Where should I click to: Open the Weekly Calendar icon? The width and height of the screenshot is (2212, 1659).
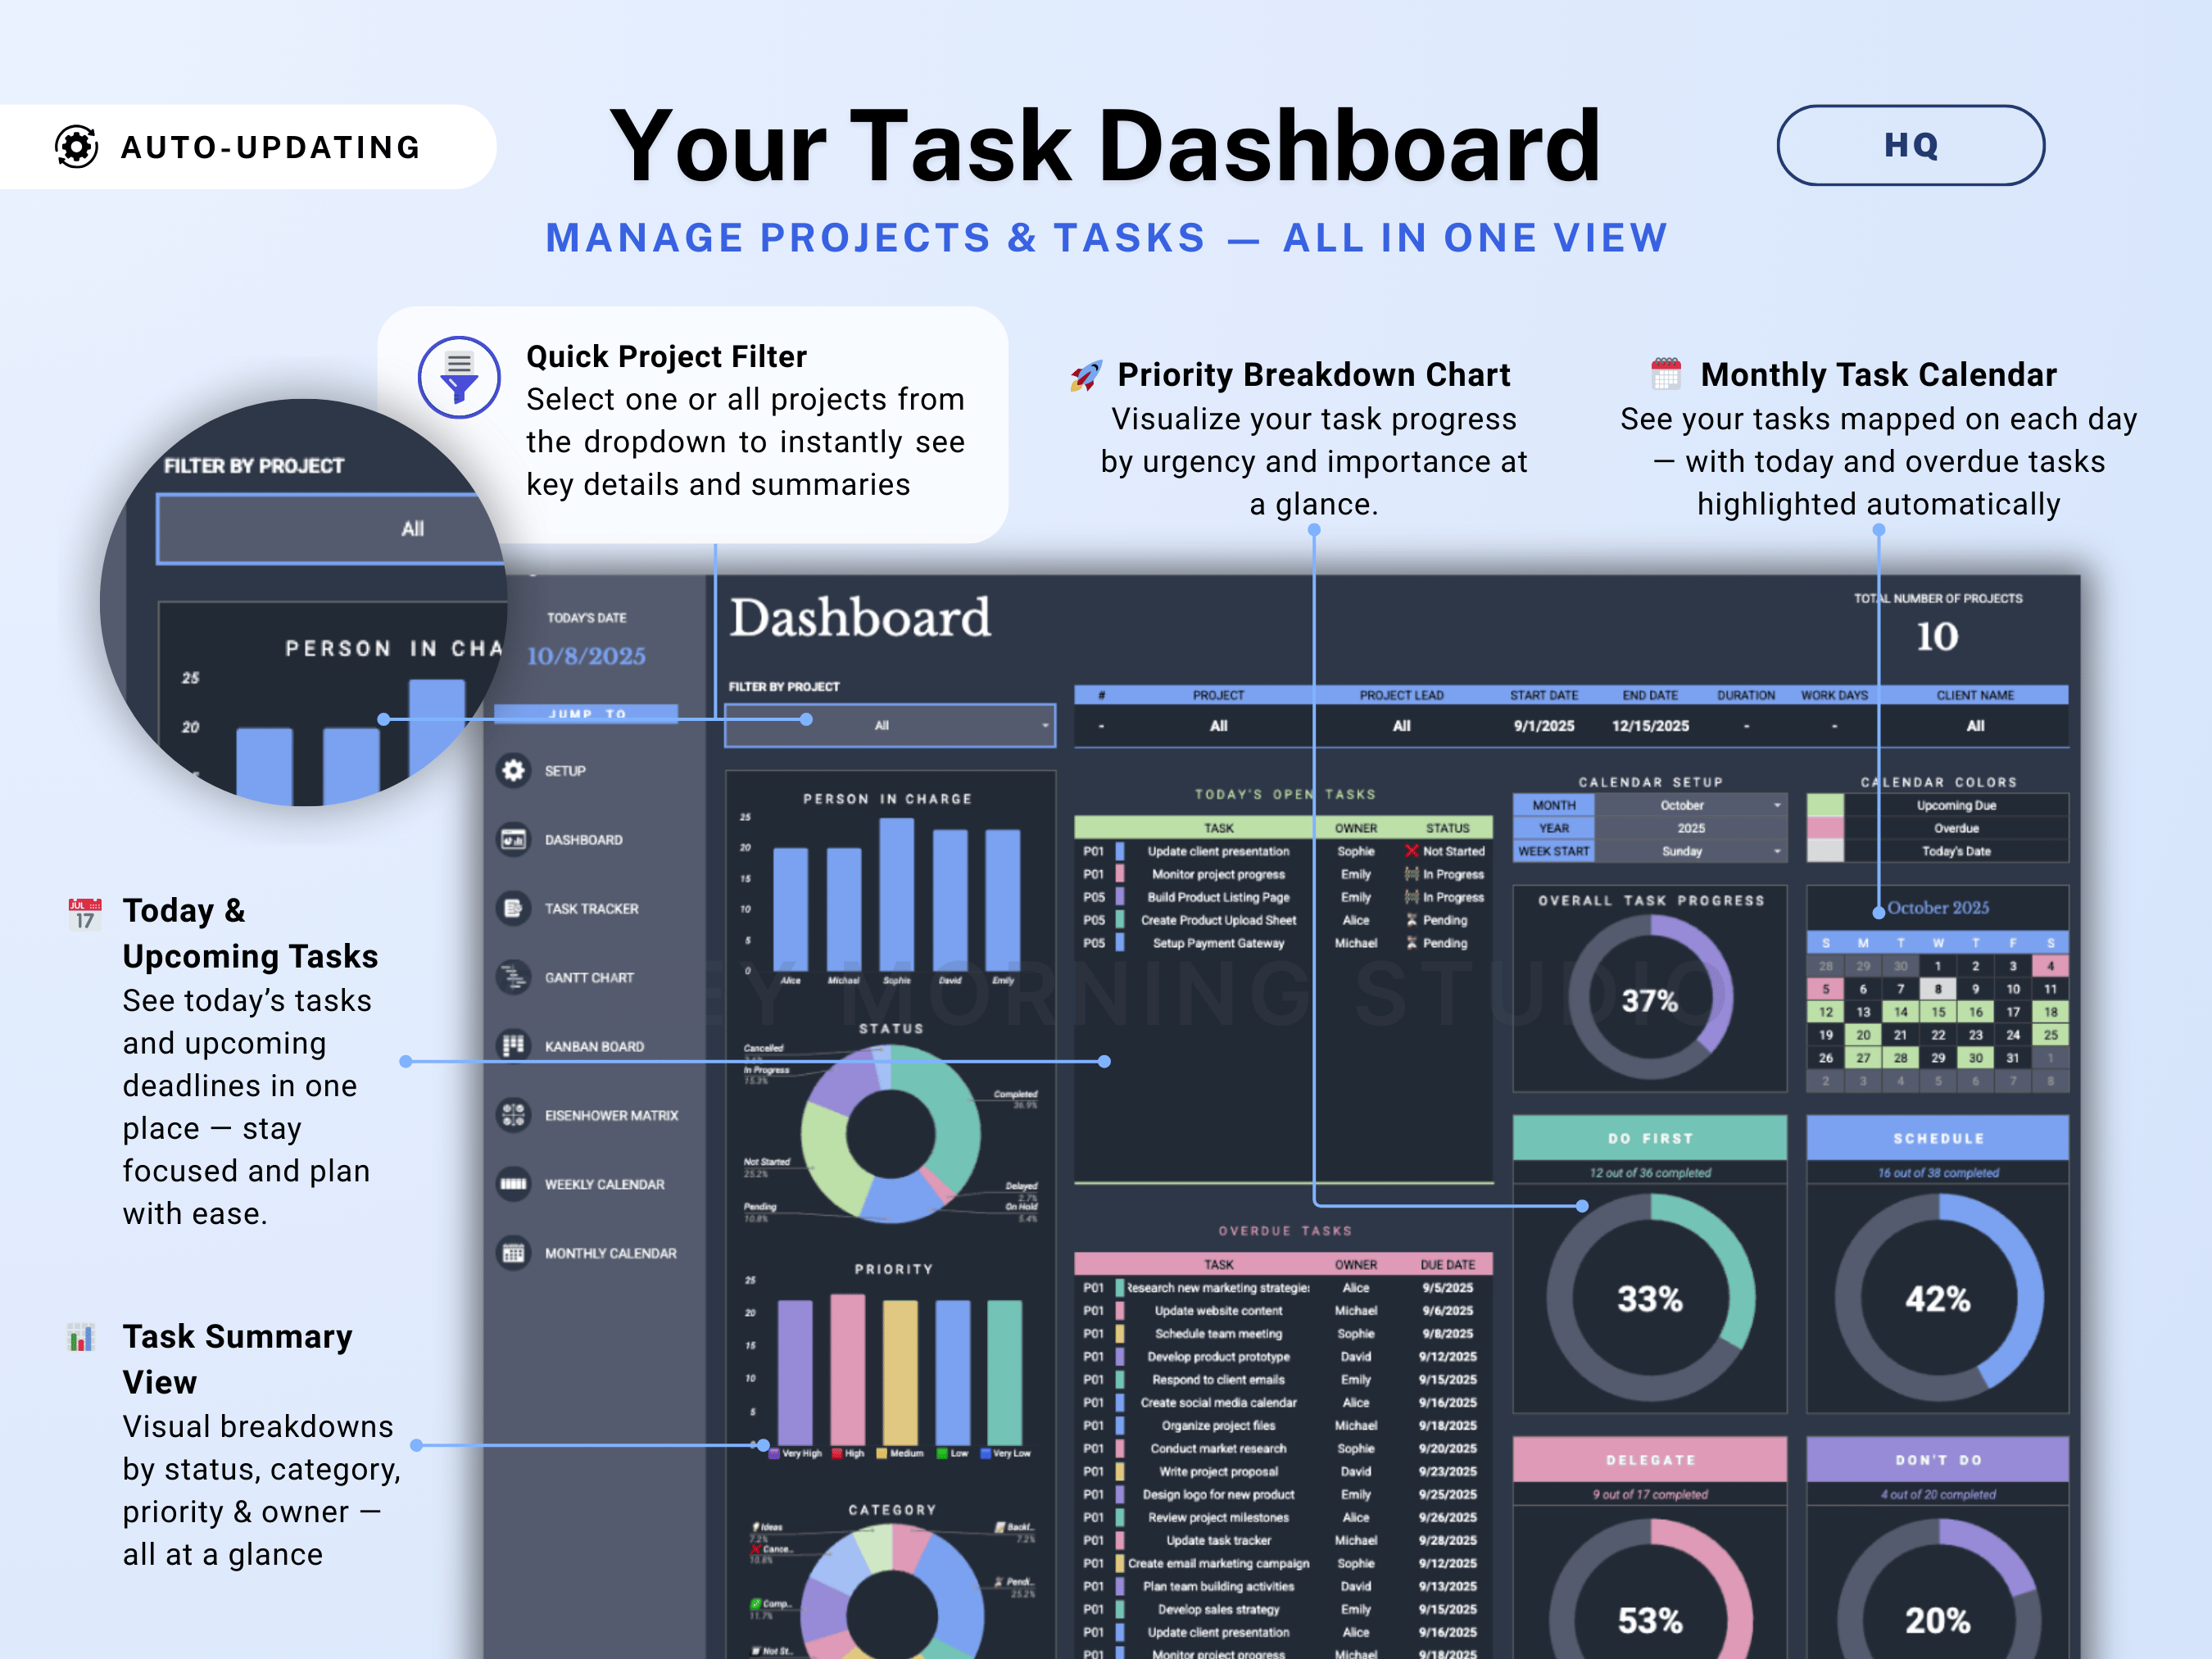point(513,1184)
